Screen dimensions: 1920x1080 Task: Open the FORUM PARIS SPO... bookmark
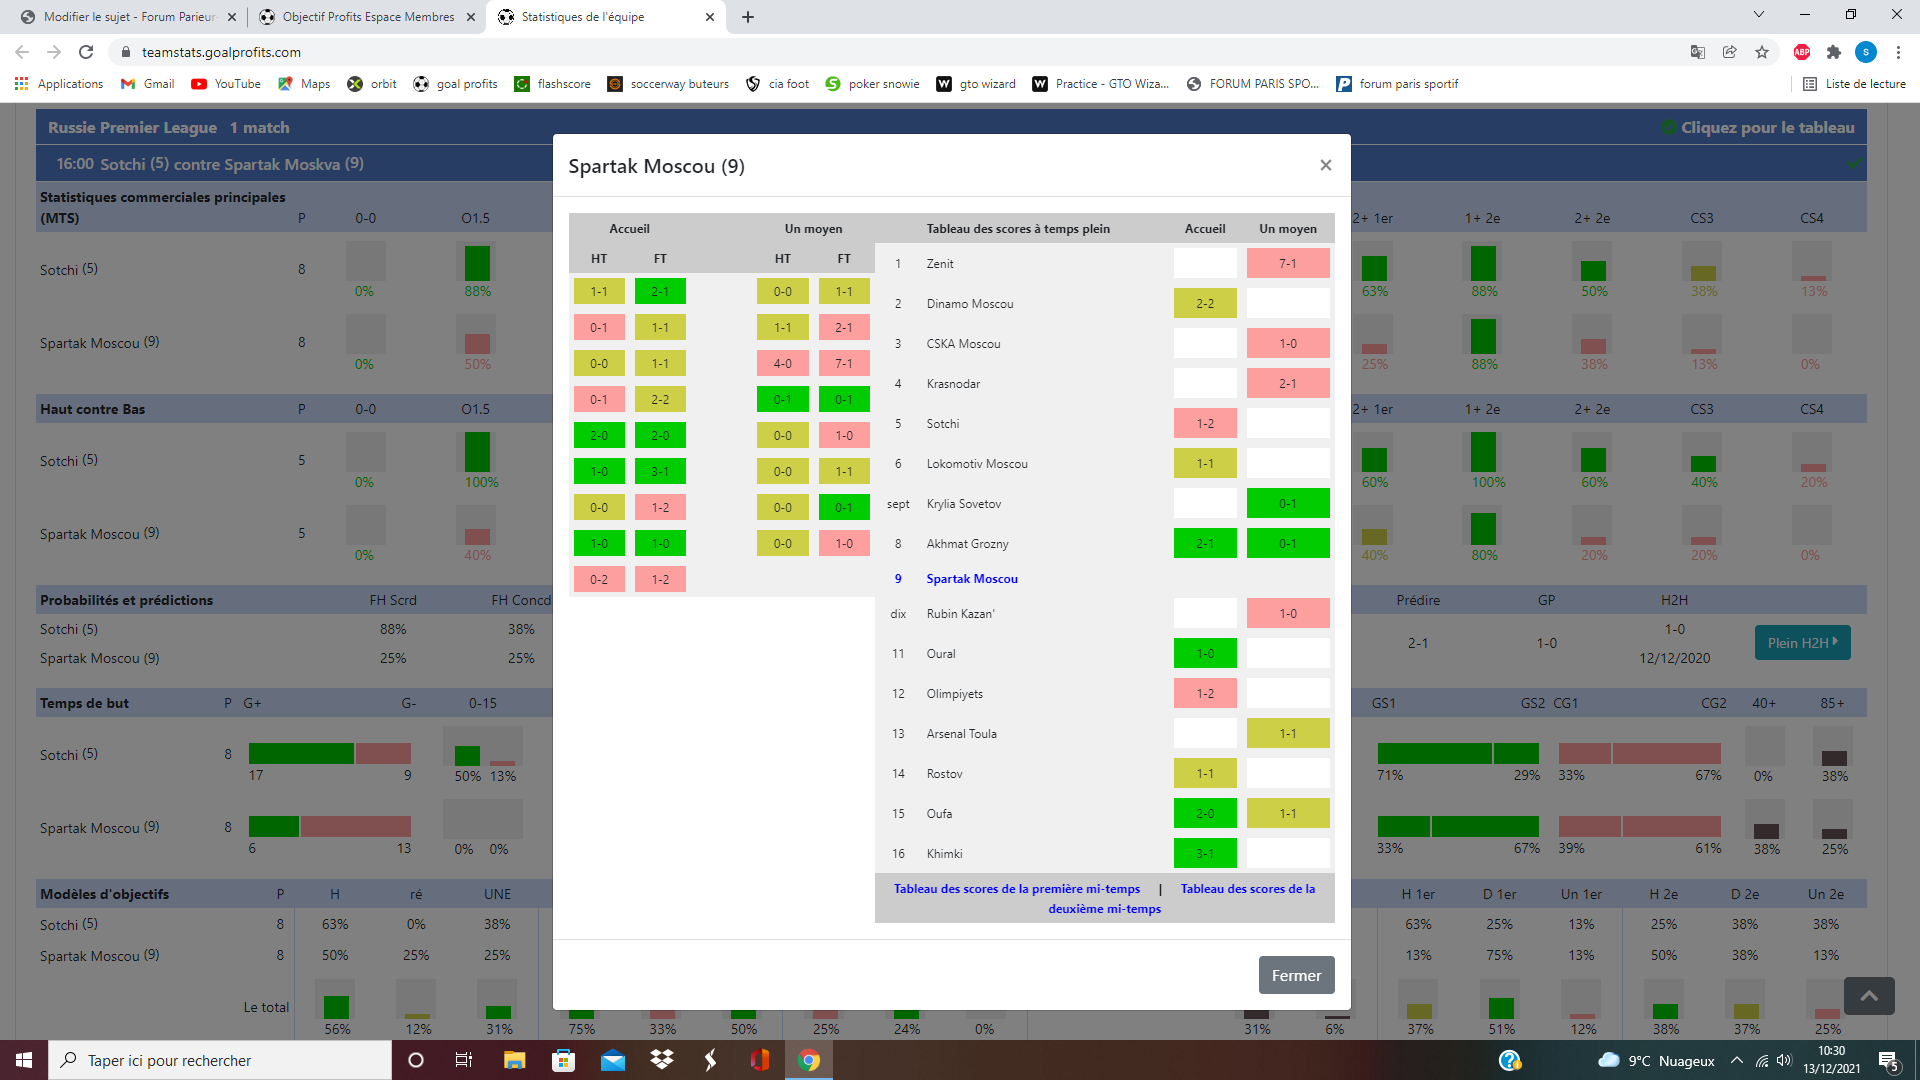pyautogui.click(x=1252, y=84)
